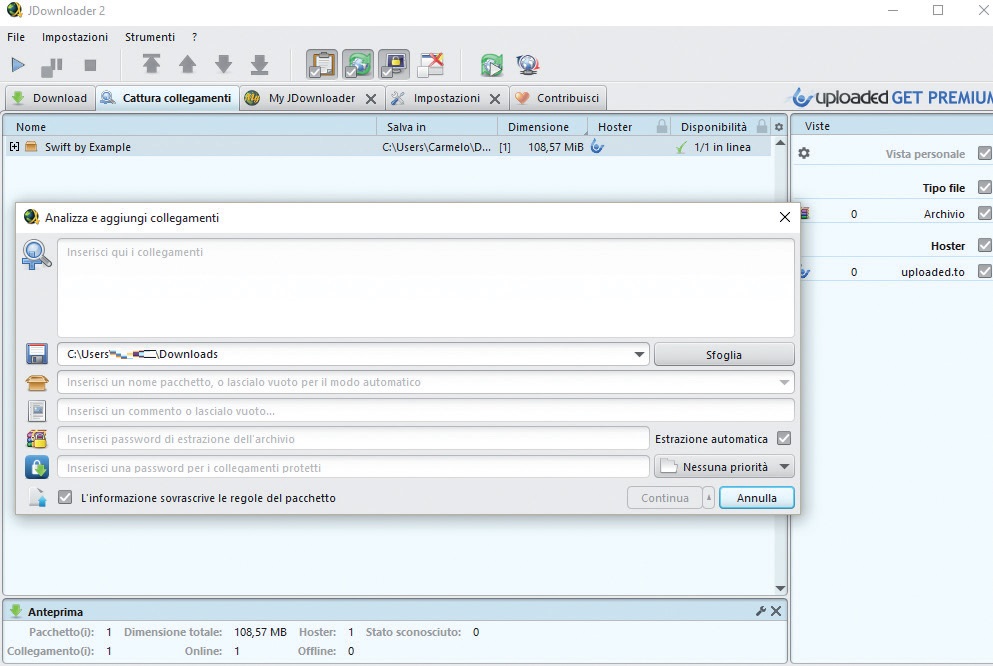Click the package rules overwrite icon
The image size is (993, 666).
(38, 498)
